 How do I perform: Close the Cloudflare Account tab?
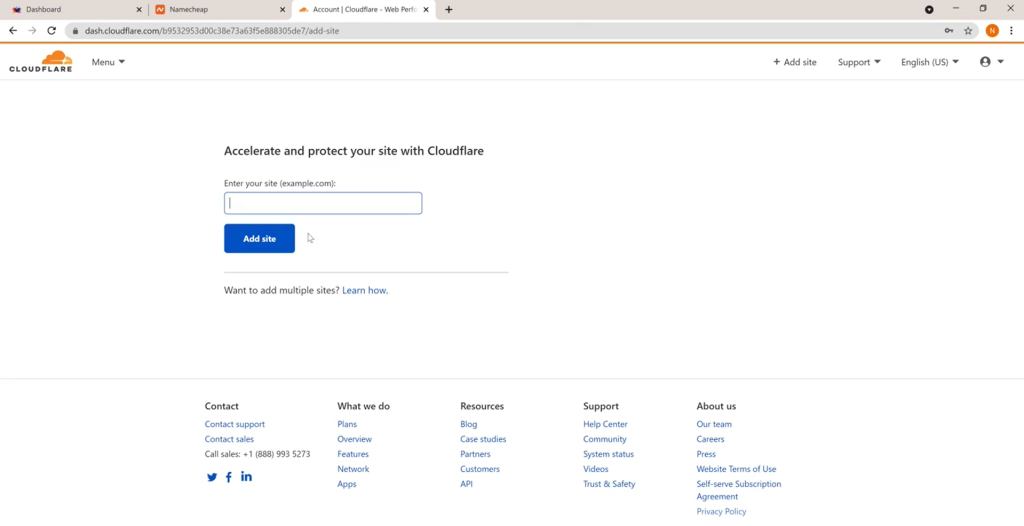tap(426, 10)
